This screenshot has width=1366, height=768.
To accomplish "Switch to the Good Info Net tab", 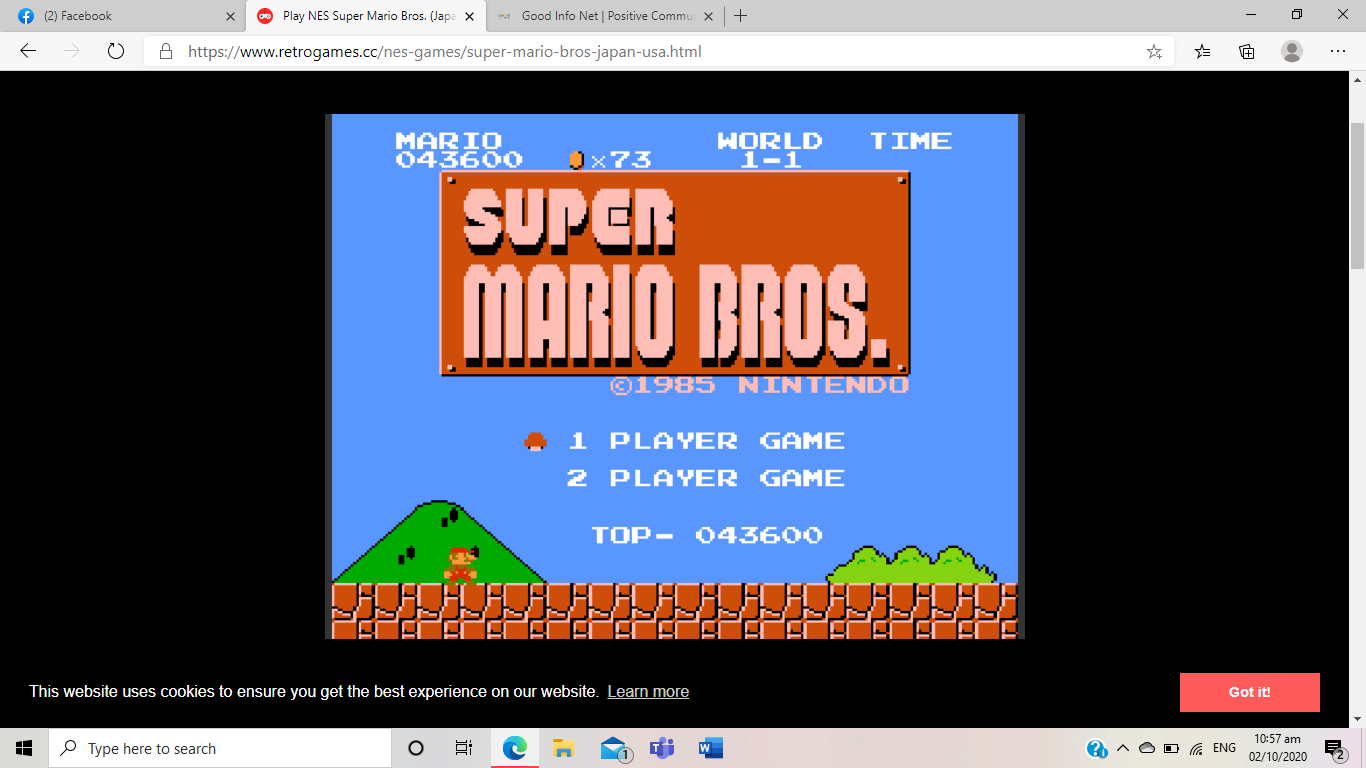I will click(x=605, y=16).
